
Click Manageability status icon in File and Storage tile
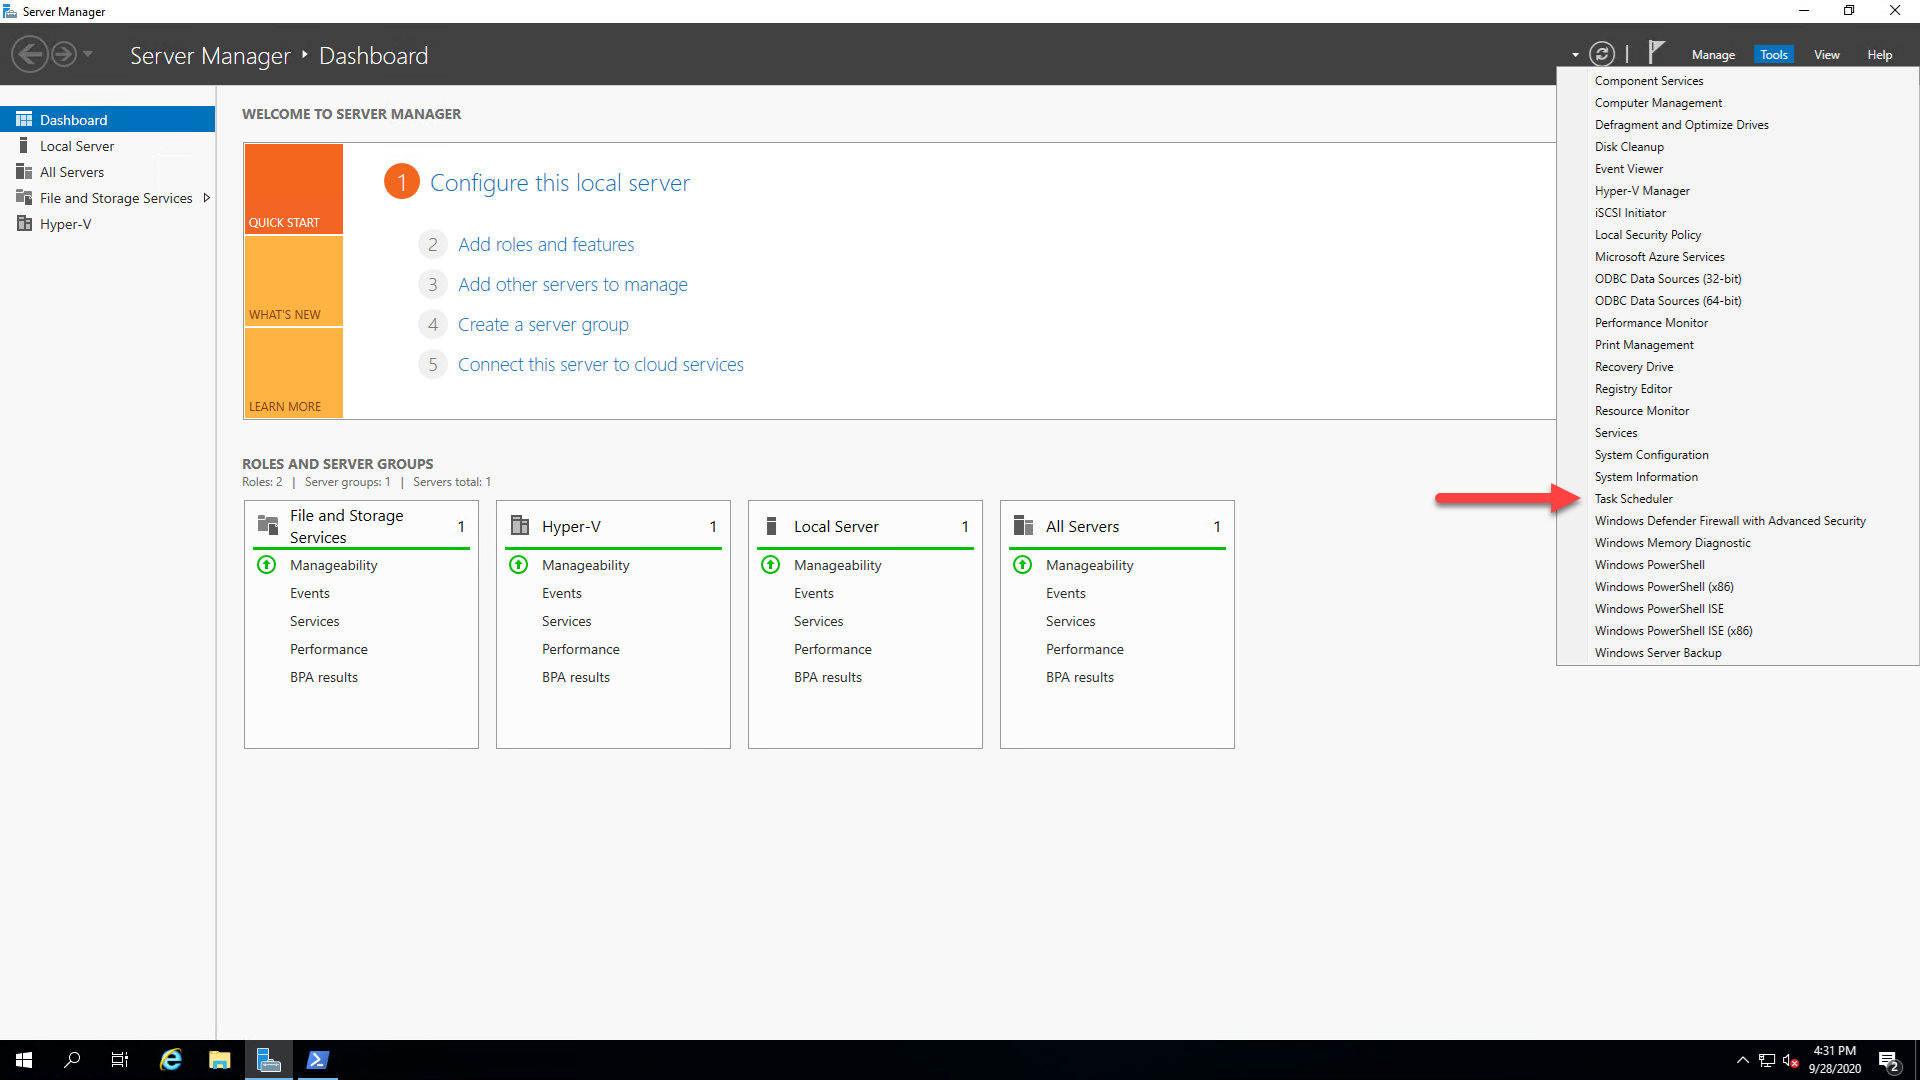tap(267, 565)
